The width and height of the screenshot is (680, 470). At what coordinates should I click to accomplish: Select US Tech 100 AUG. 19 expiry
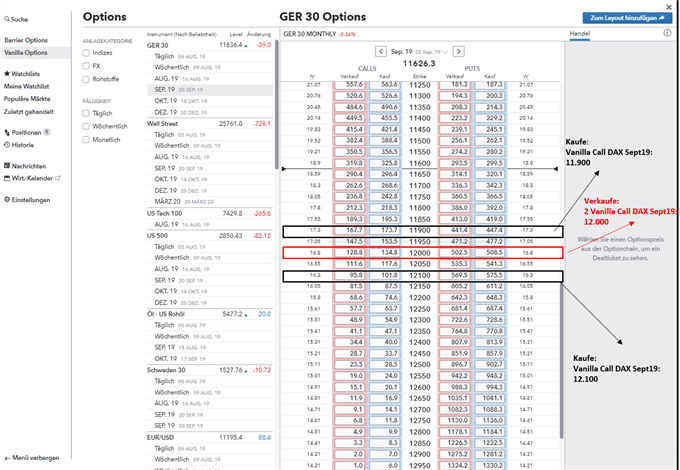coord(209,224)
